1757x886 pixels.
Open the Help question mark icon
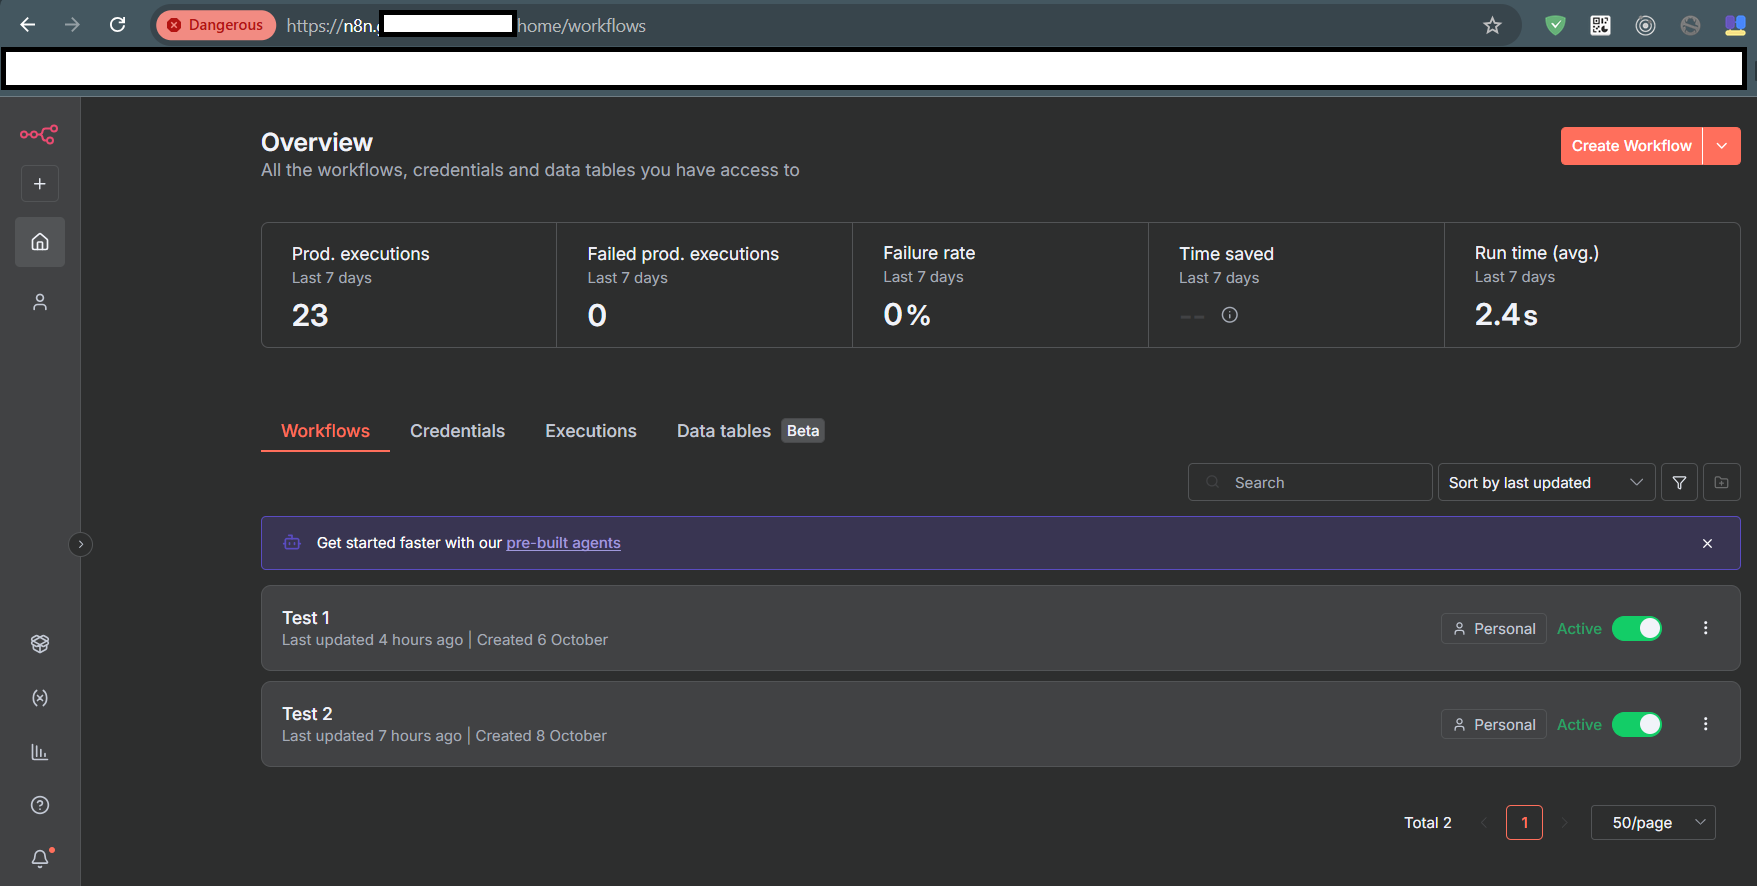(40, 805)
